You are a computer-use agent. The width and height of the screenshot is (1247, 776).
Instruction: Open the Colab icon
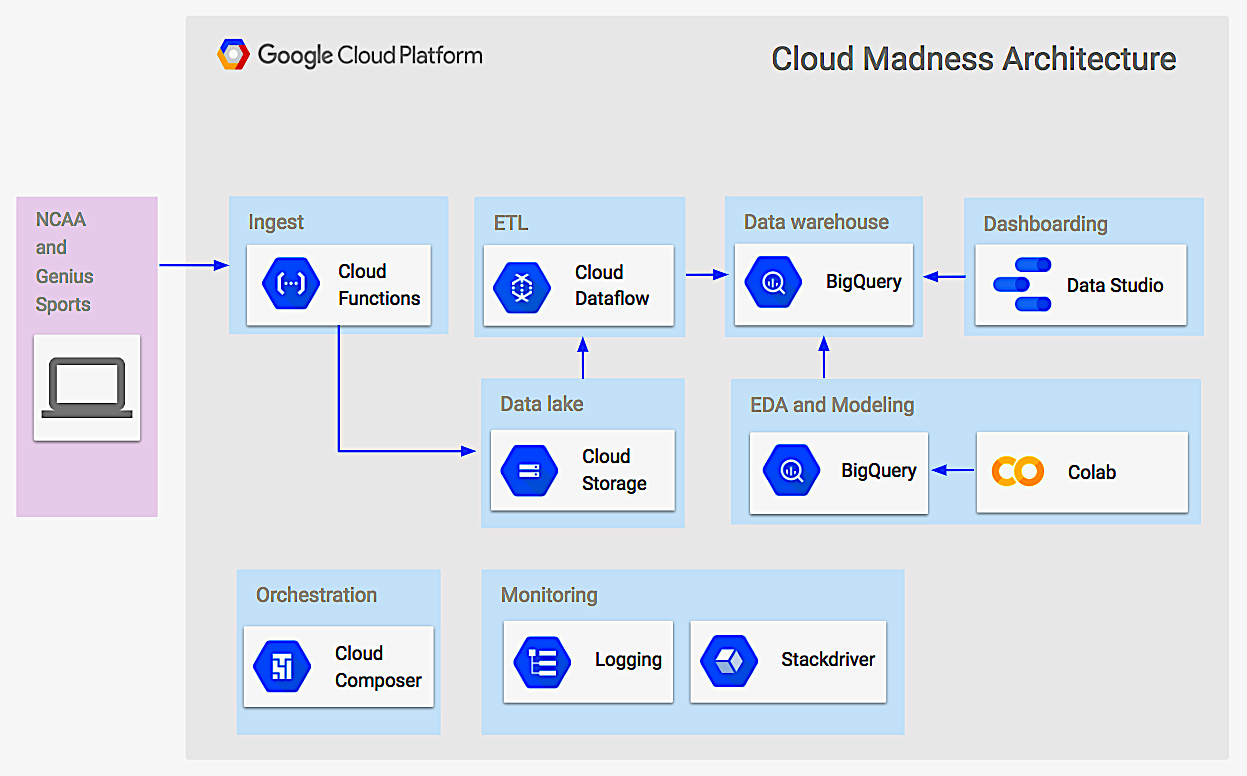[x=1017, y=470]
